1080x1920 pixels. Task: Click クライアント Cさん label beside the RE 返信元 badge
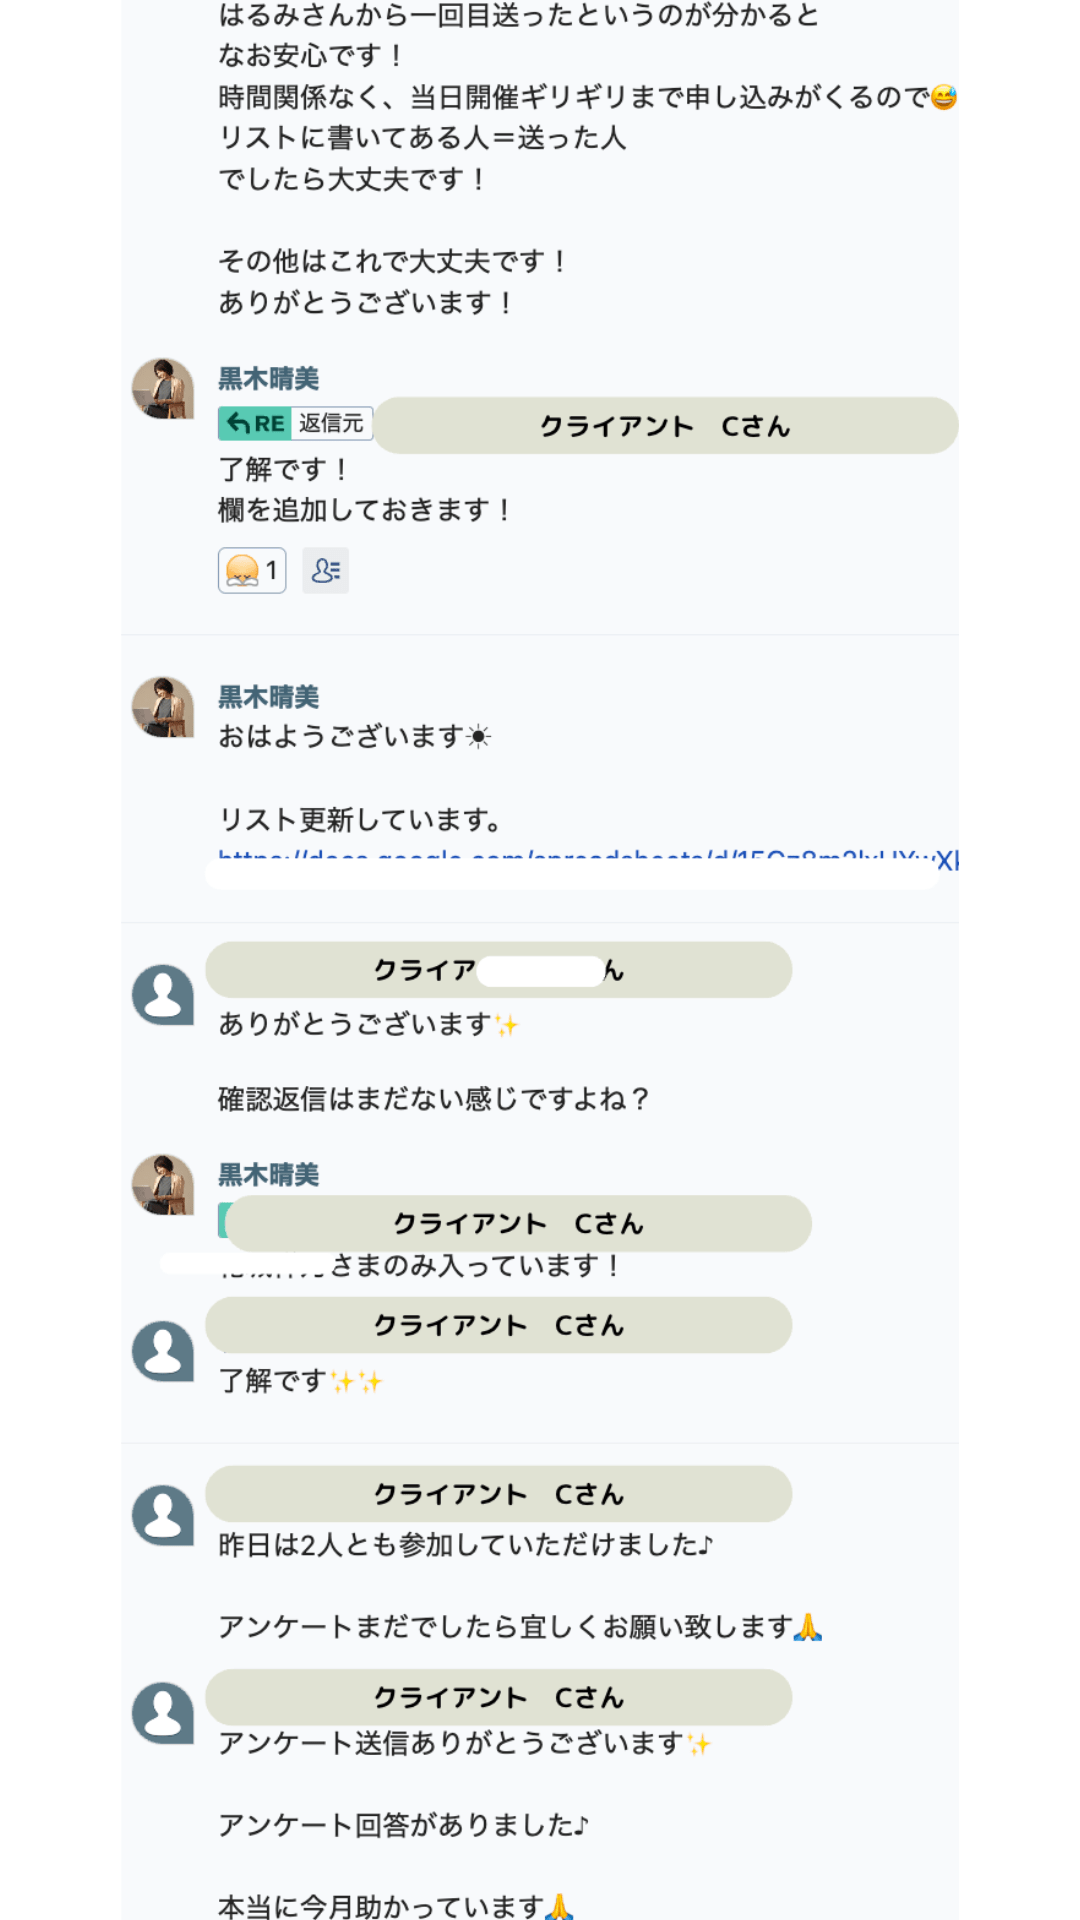665,427
